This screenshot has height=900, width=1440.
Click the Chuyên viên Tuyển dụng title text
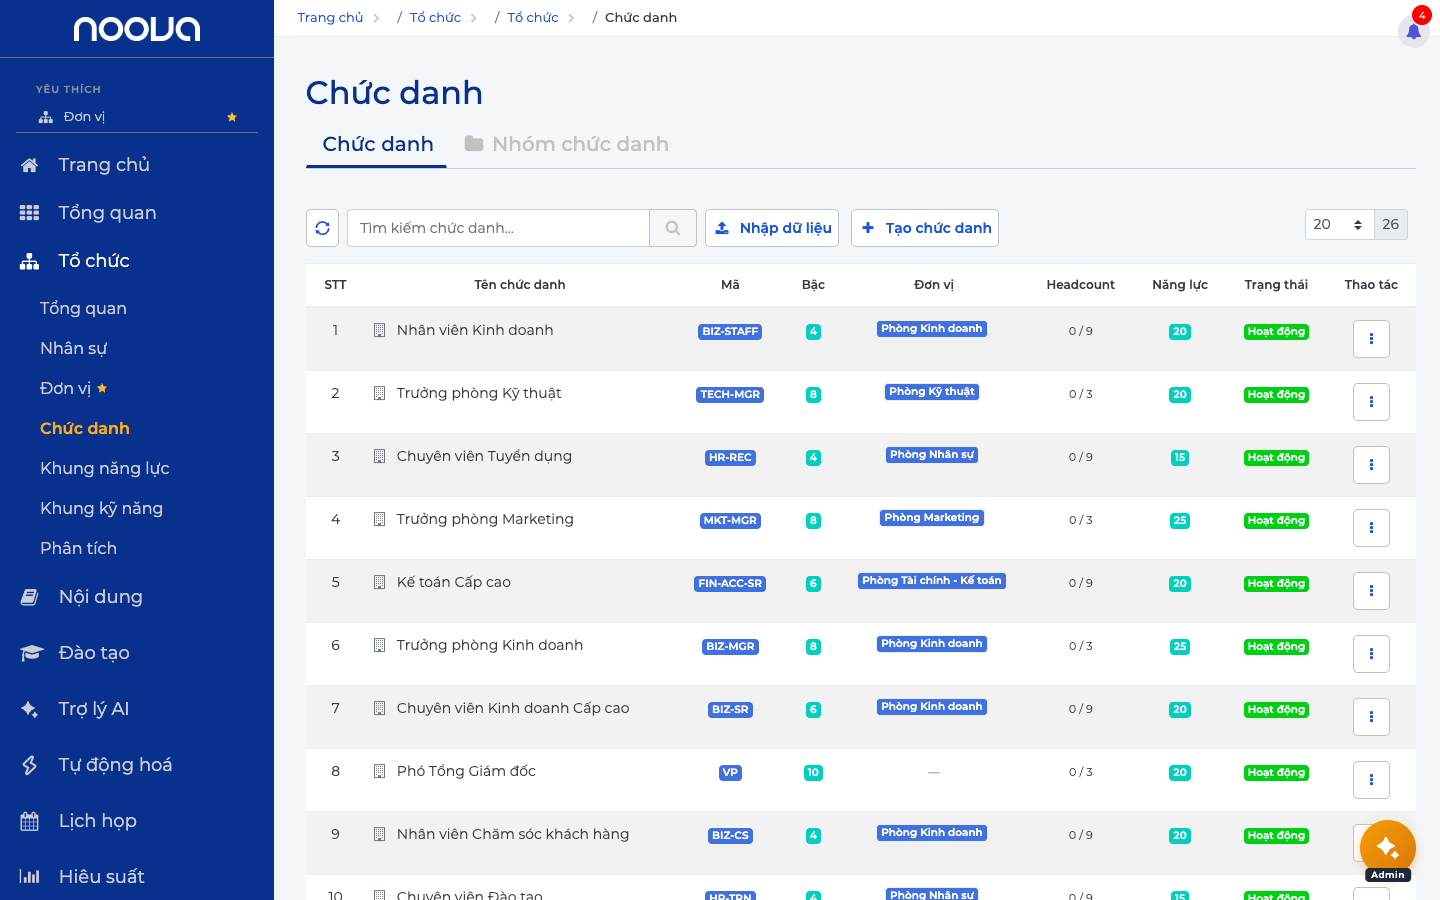[484, 456]
